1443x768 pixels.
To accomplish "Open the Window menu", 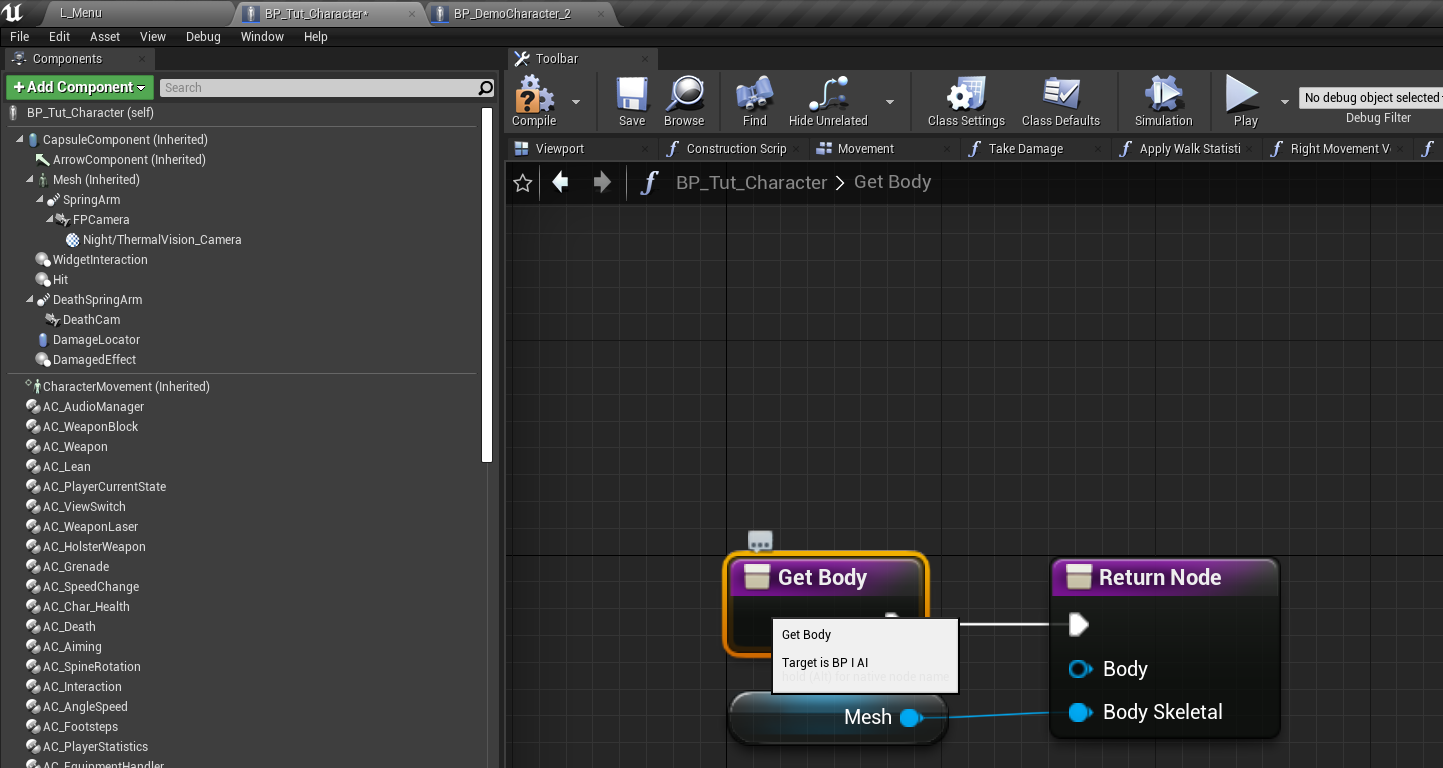I will pos(262,36).
